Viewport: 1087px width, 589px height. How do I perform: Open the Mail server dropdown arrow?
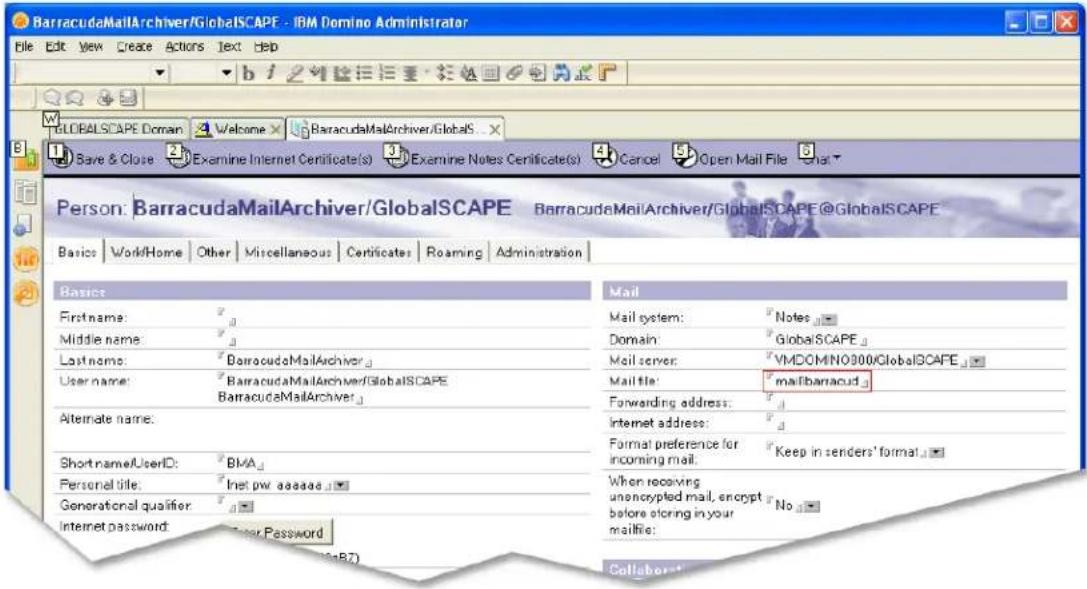(x=977, y=361)
